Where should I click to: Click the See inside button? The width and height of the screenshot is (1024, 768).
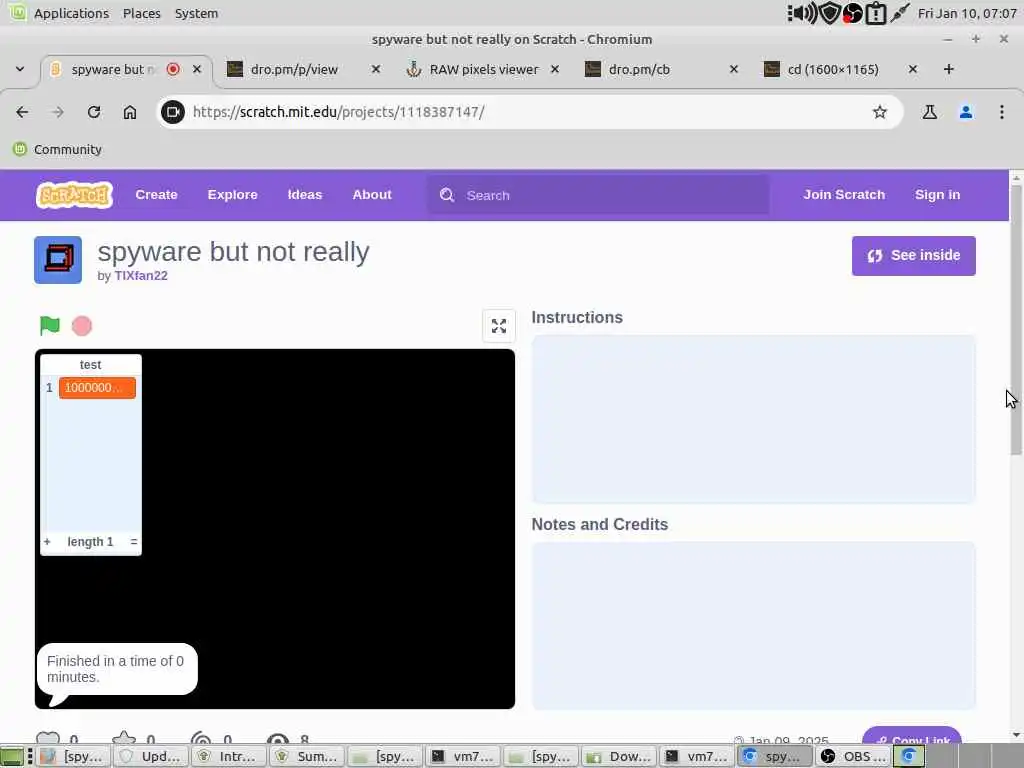tap(914, 255)
